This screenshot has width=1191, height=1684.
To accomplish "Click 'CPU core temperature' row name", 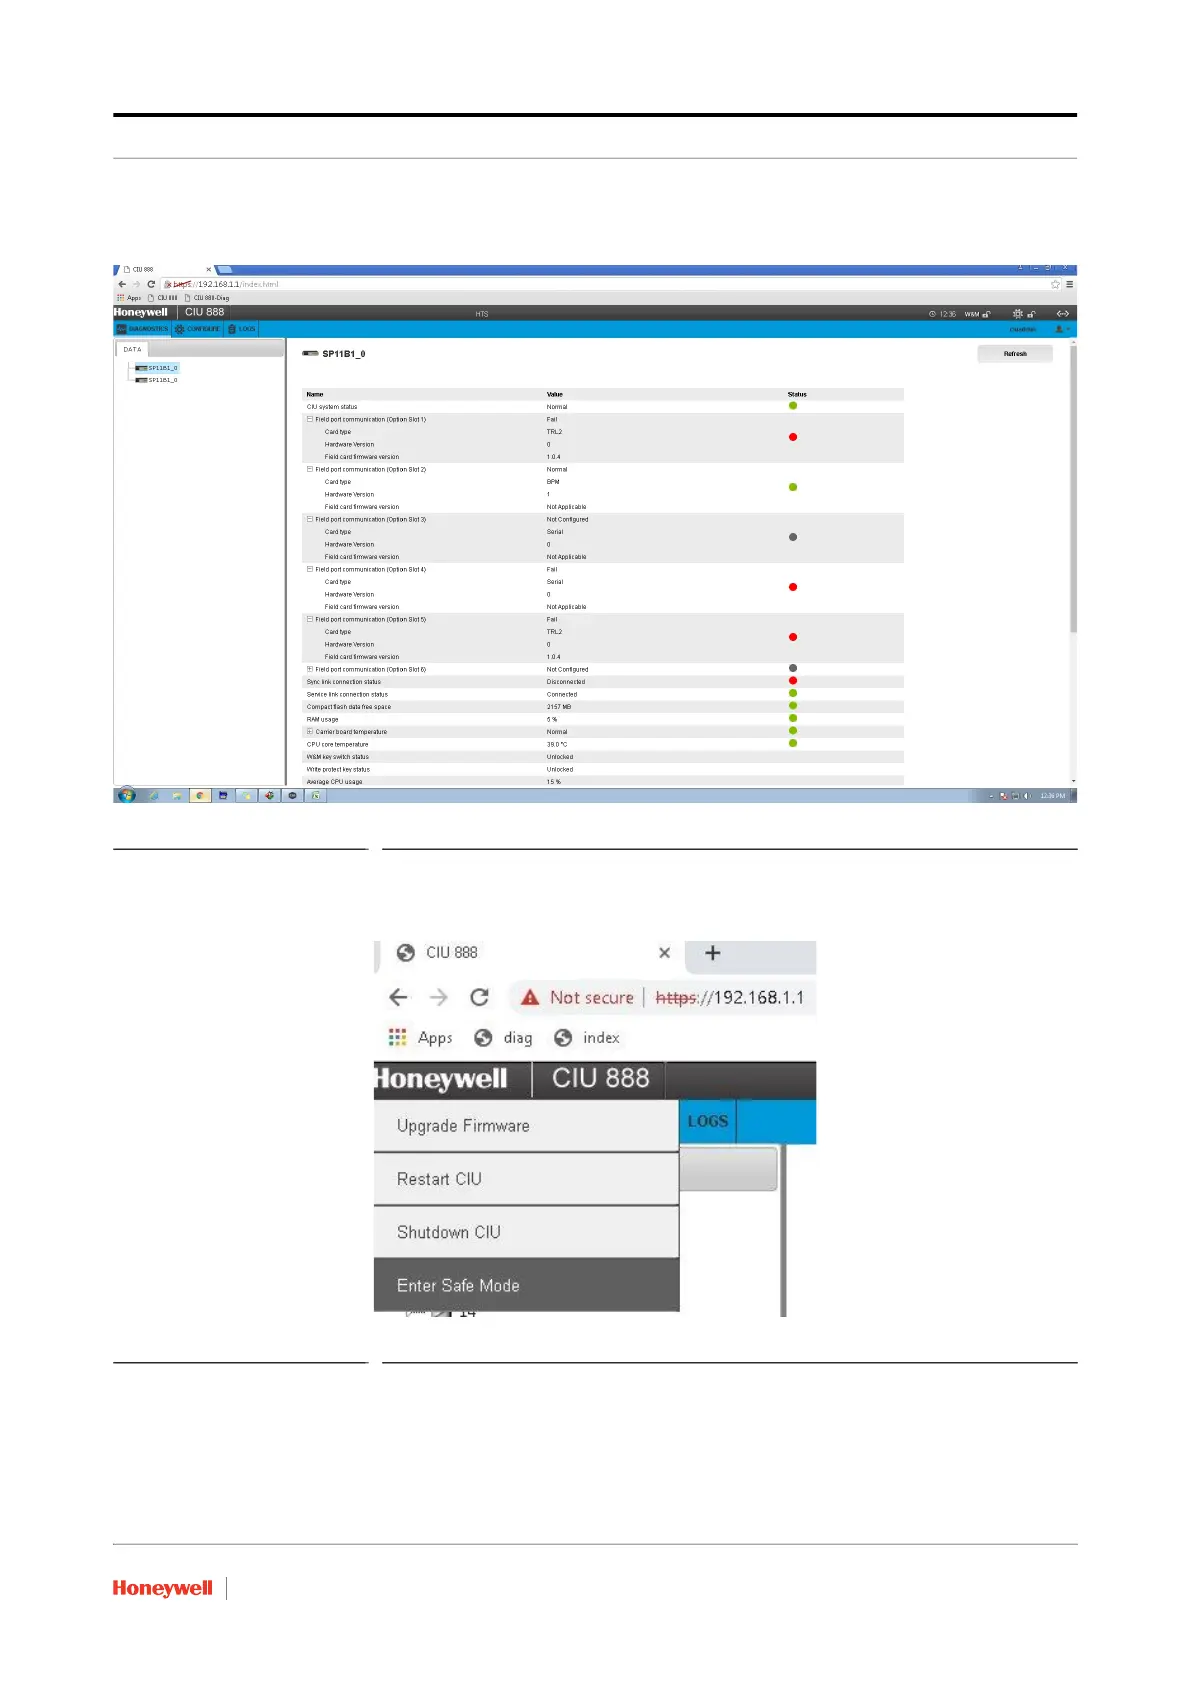I will [x=337, y=744].
